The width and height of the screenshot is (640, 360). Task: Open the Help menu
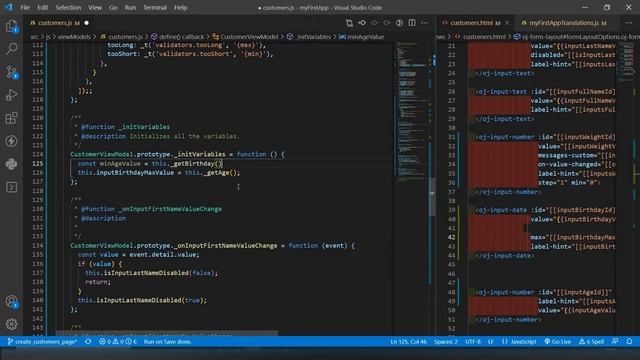click(x=180, y=7)
